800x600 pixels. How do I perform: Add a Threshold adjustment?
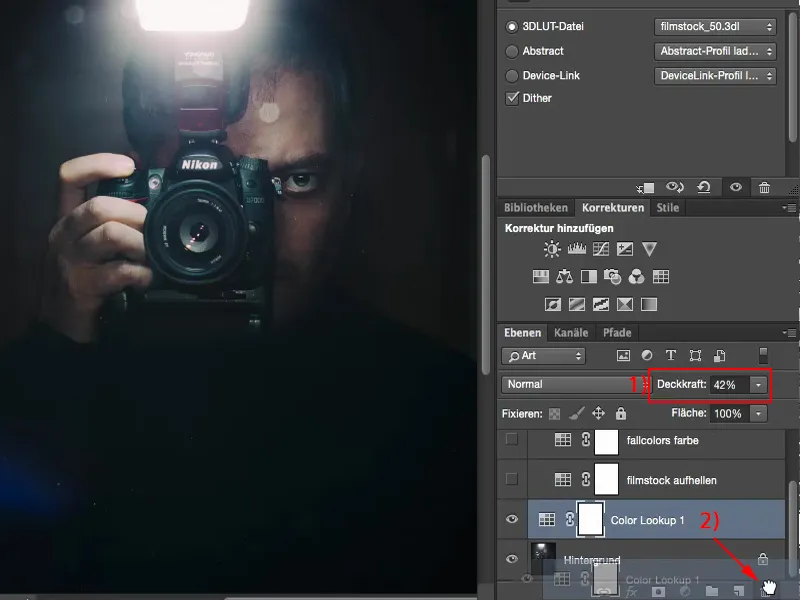click(601, 305)
